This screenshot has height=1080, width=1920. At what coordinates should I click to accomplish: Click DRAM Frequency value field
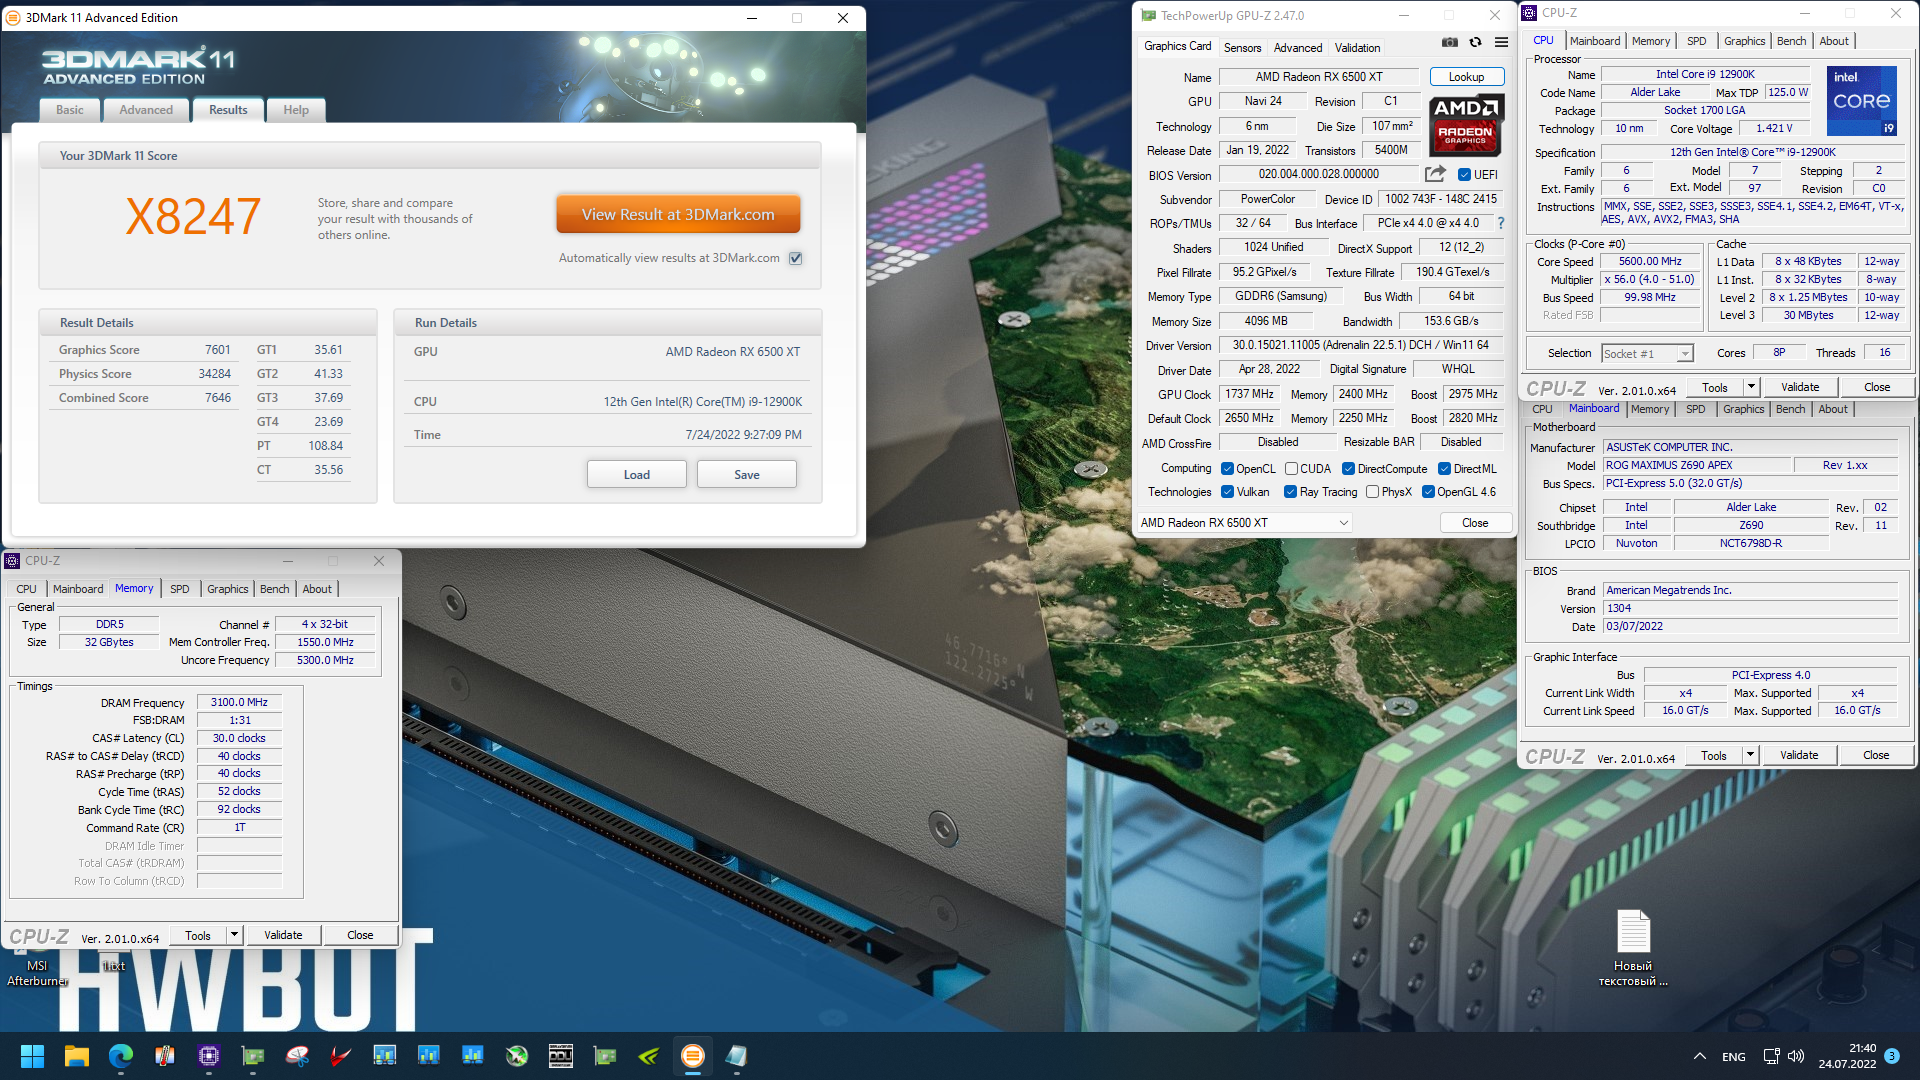pyautogui.click(x=239, y=702)
